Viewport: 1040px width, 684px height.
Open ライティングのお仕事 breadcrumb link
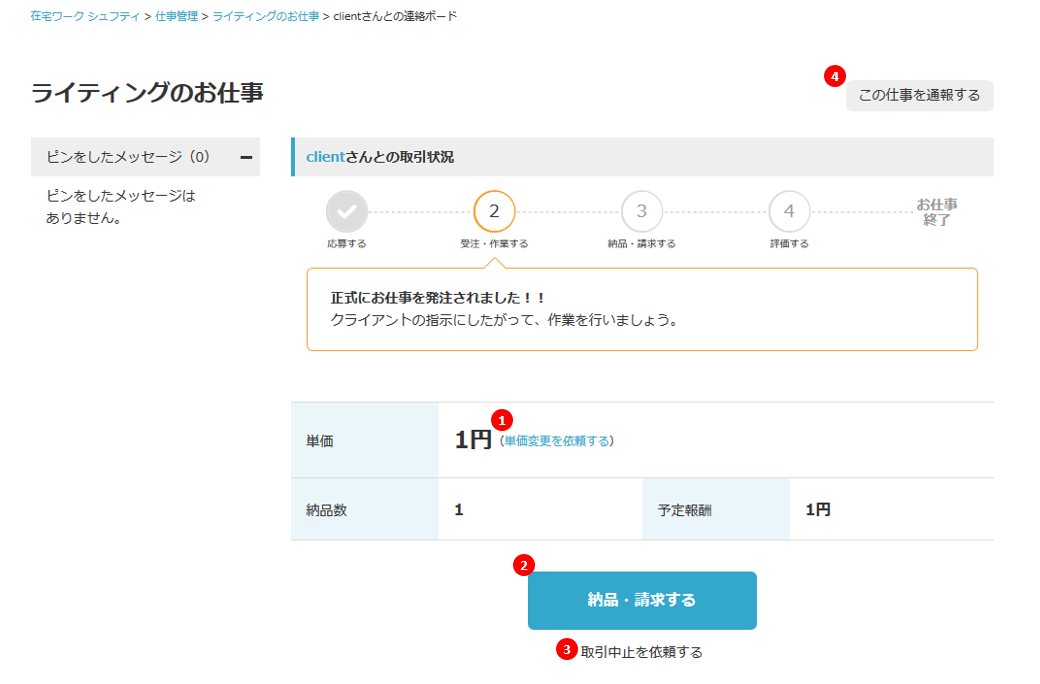[x=265, y=16]
